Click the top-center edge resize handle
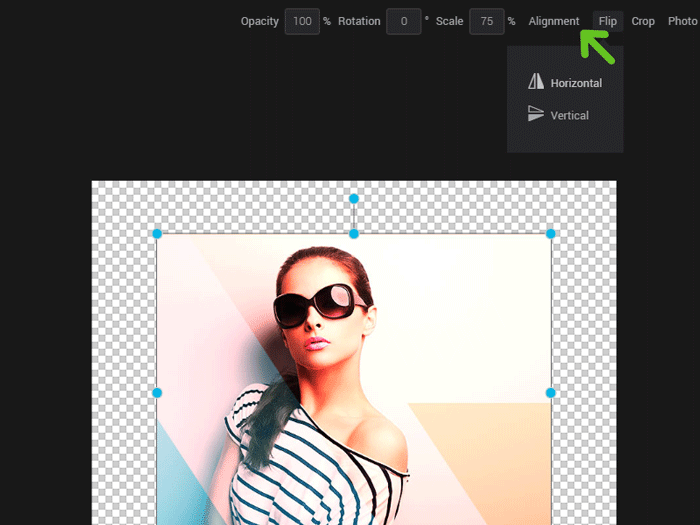Viewport: 700px width, 525px height. (x=353, y=234)
